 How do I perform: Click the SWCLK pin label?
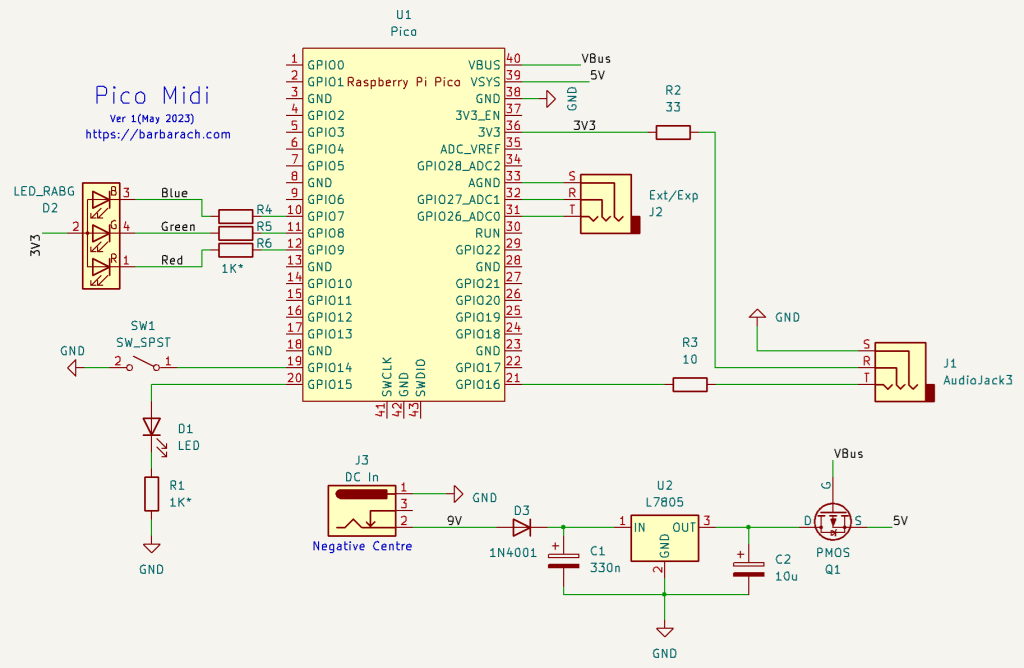(x=387, y=377)
